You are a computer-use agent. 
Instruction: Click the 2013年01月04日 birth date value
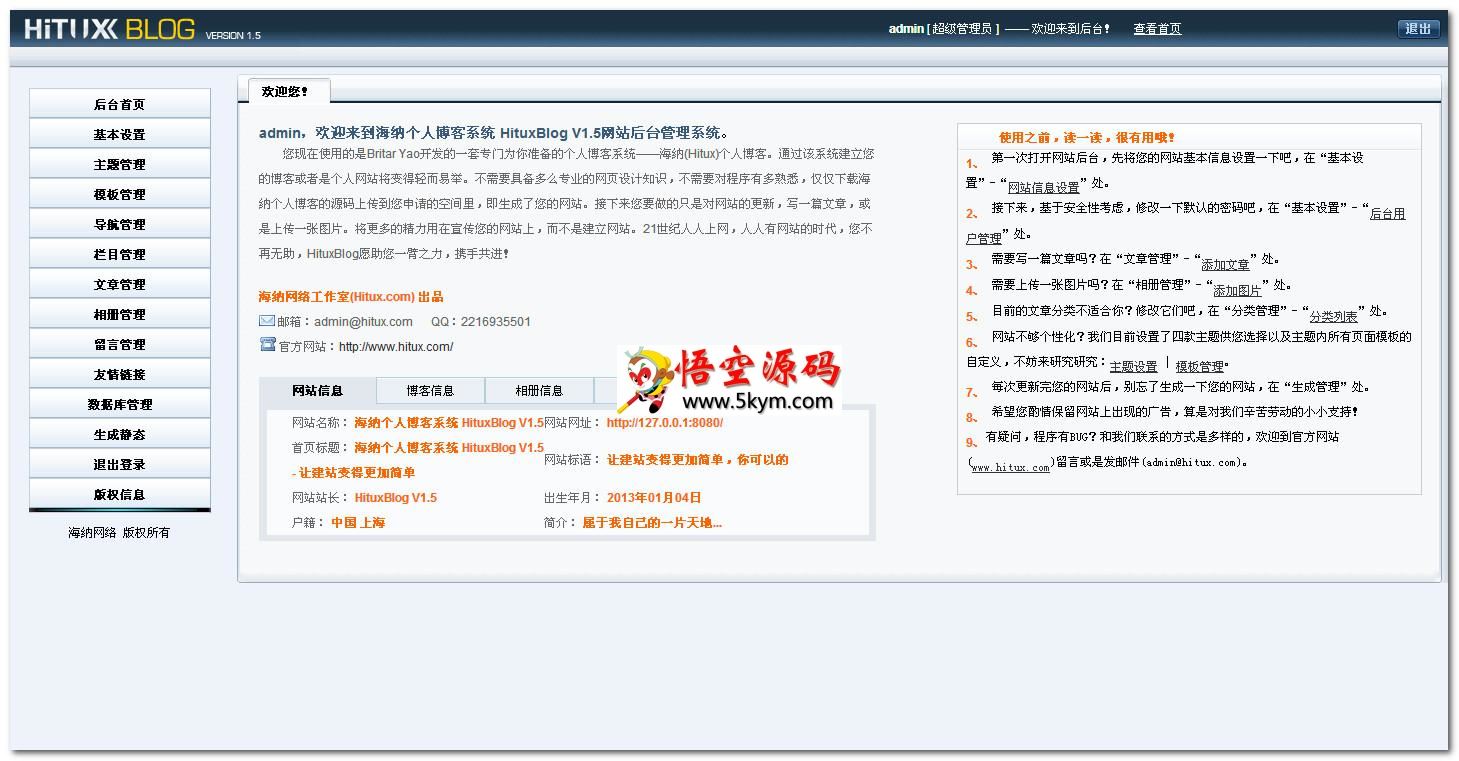654,498
